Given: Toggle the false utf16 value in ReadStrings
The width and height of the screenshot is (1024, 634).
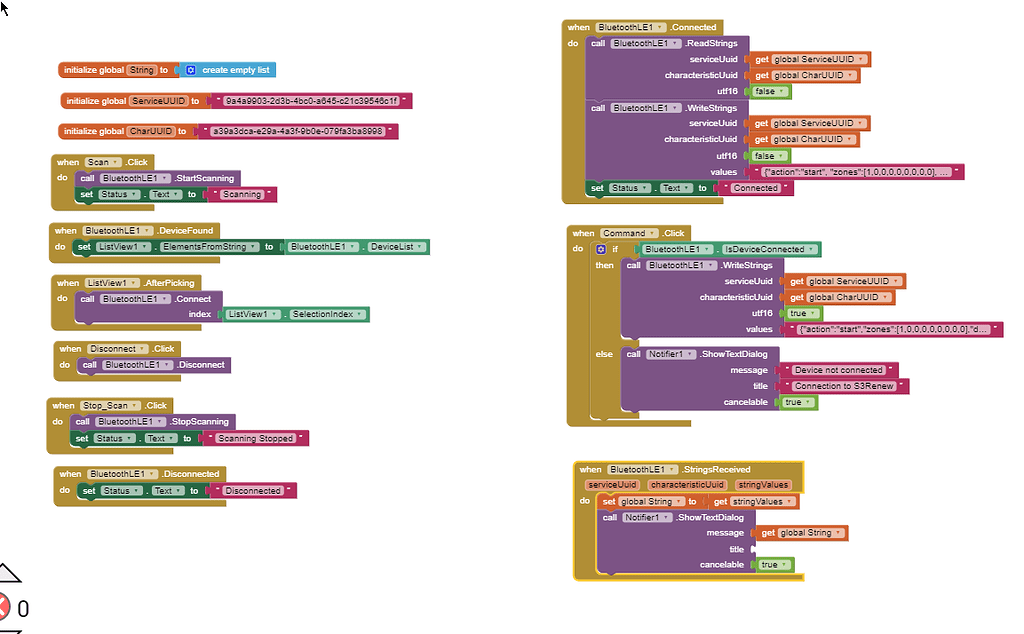Looking at the screenshot, I should tap(769, 91).
